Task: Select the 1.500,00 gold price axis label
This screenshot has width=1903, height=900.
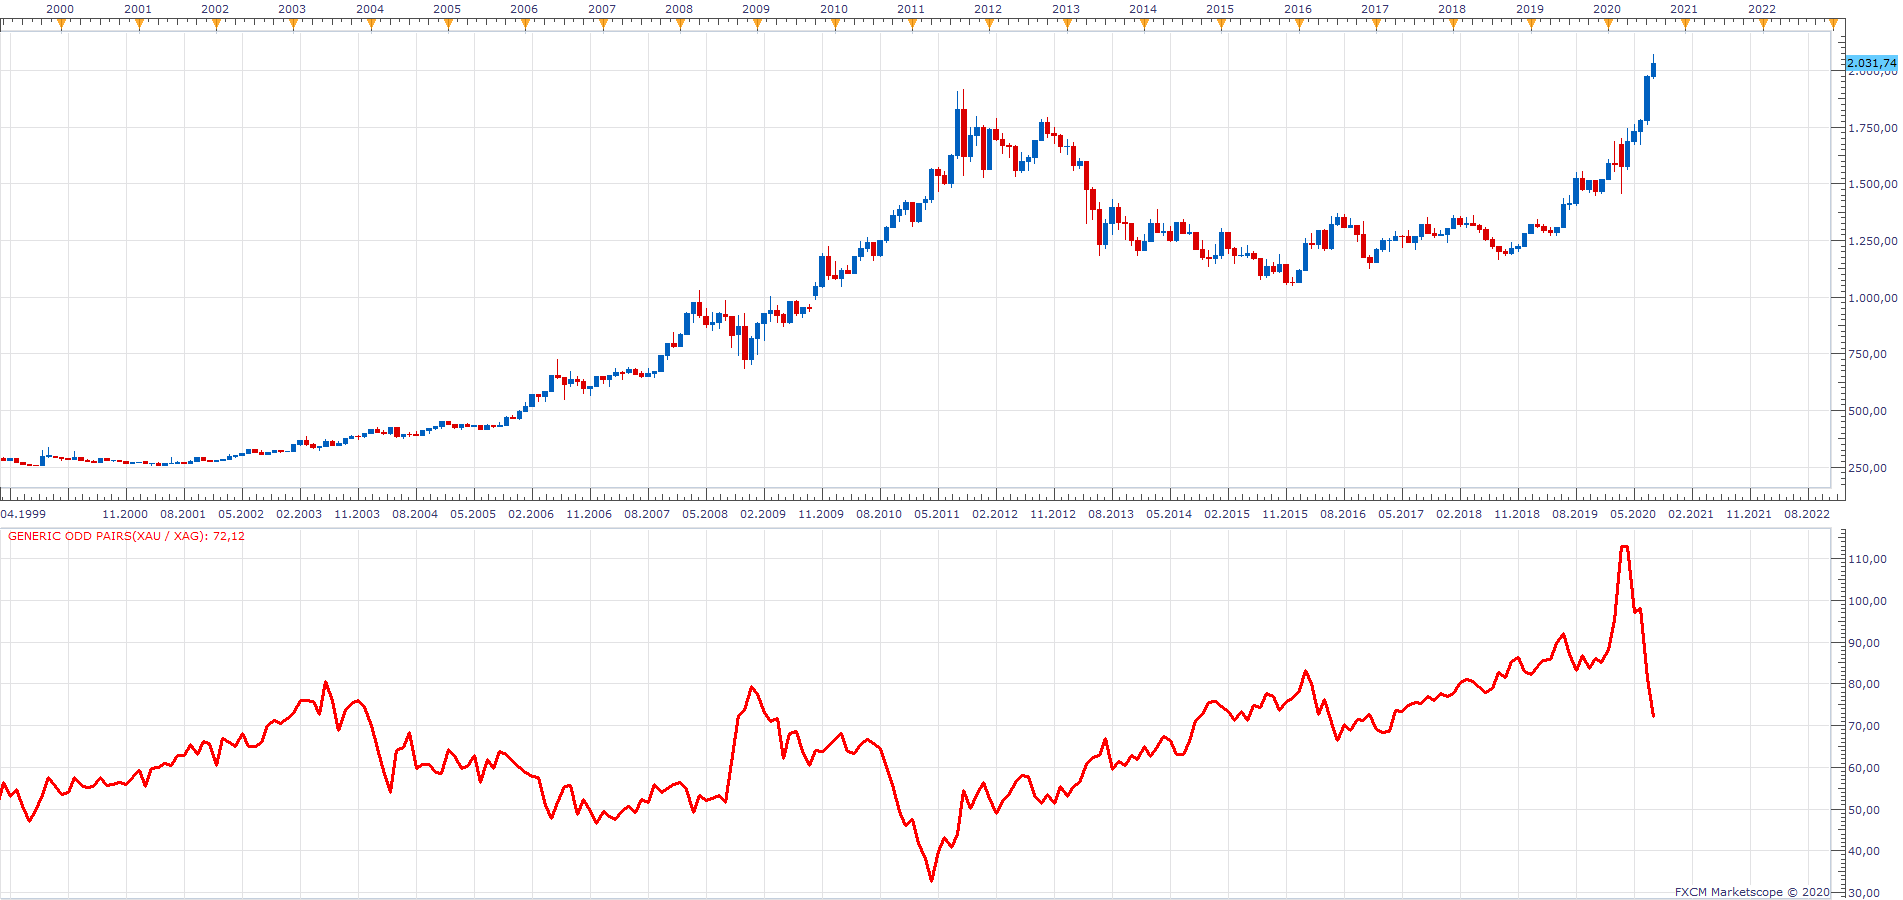Action: 1873,184
